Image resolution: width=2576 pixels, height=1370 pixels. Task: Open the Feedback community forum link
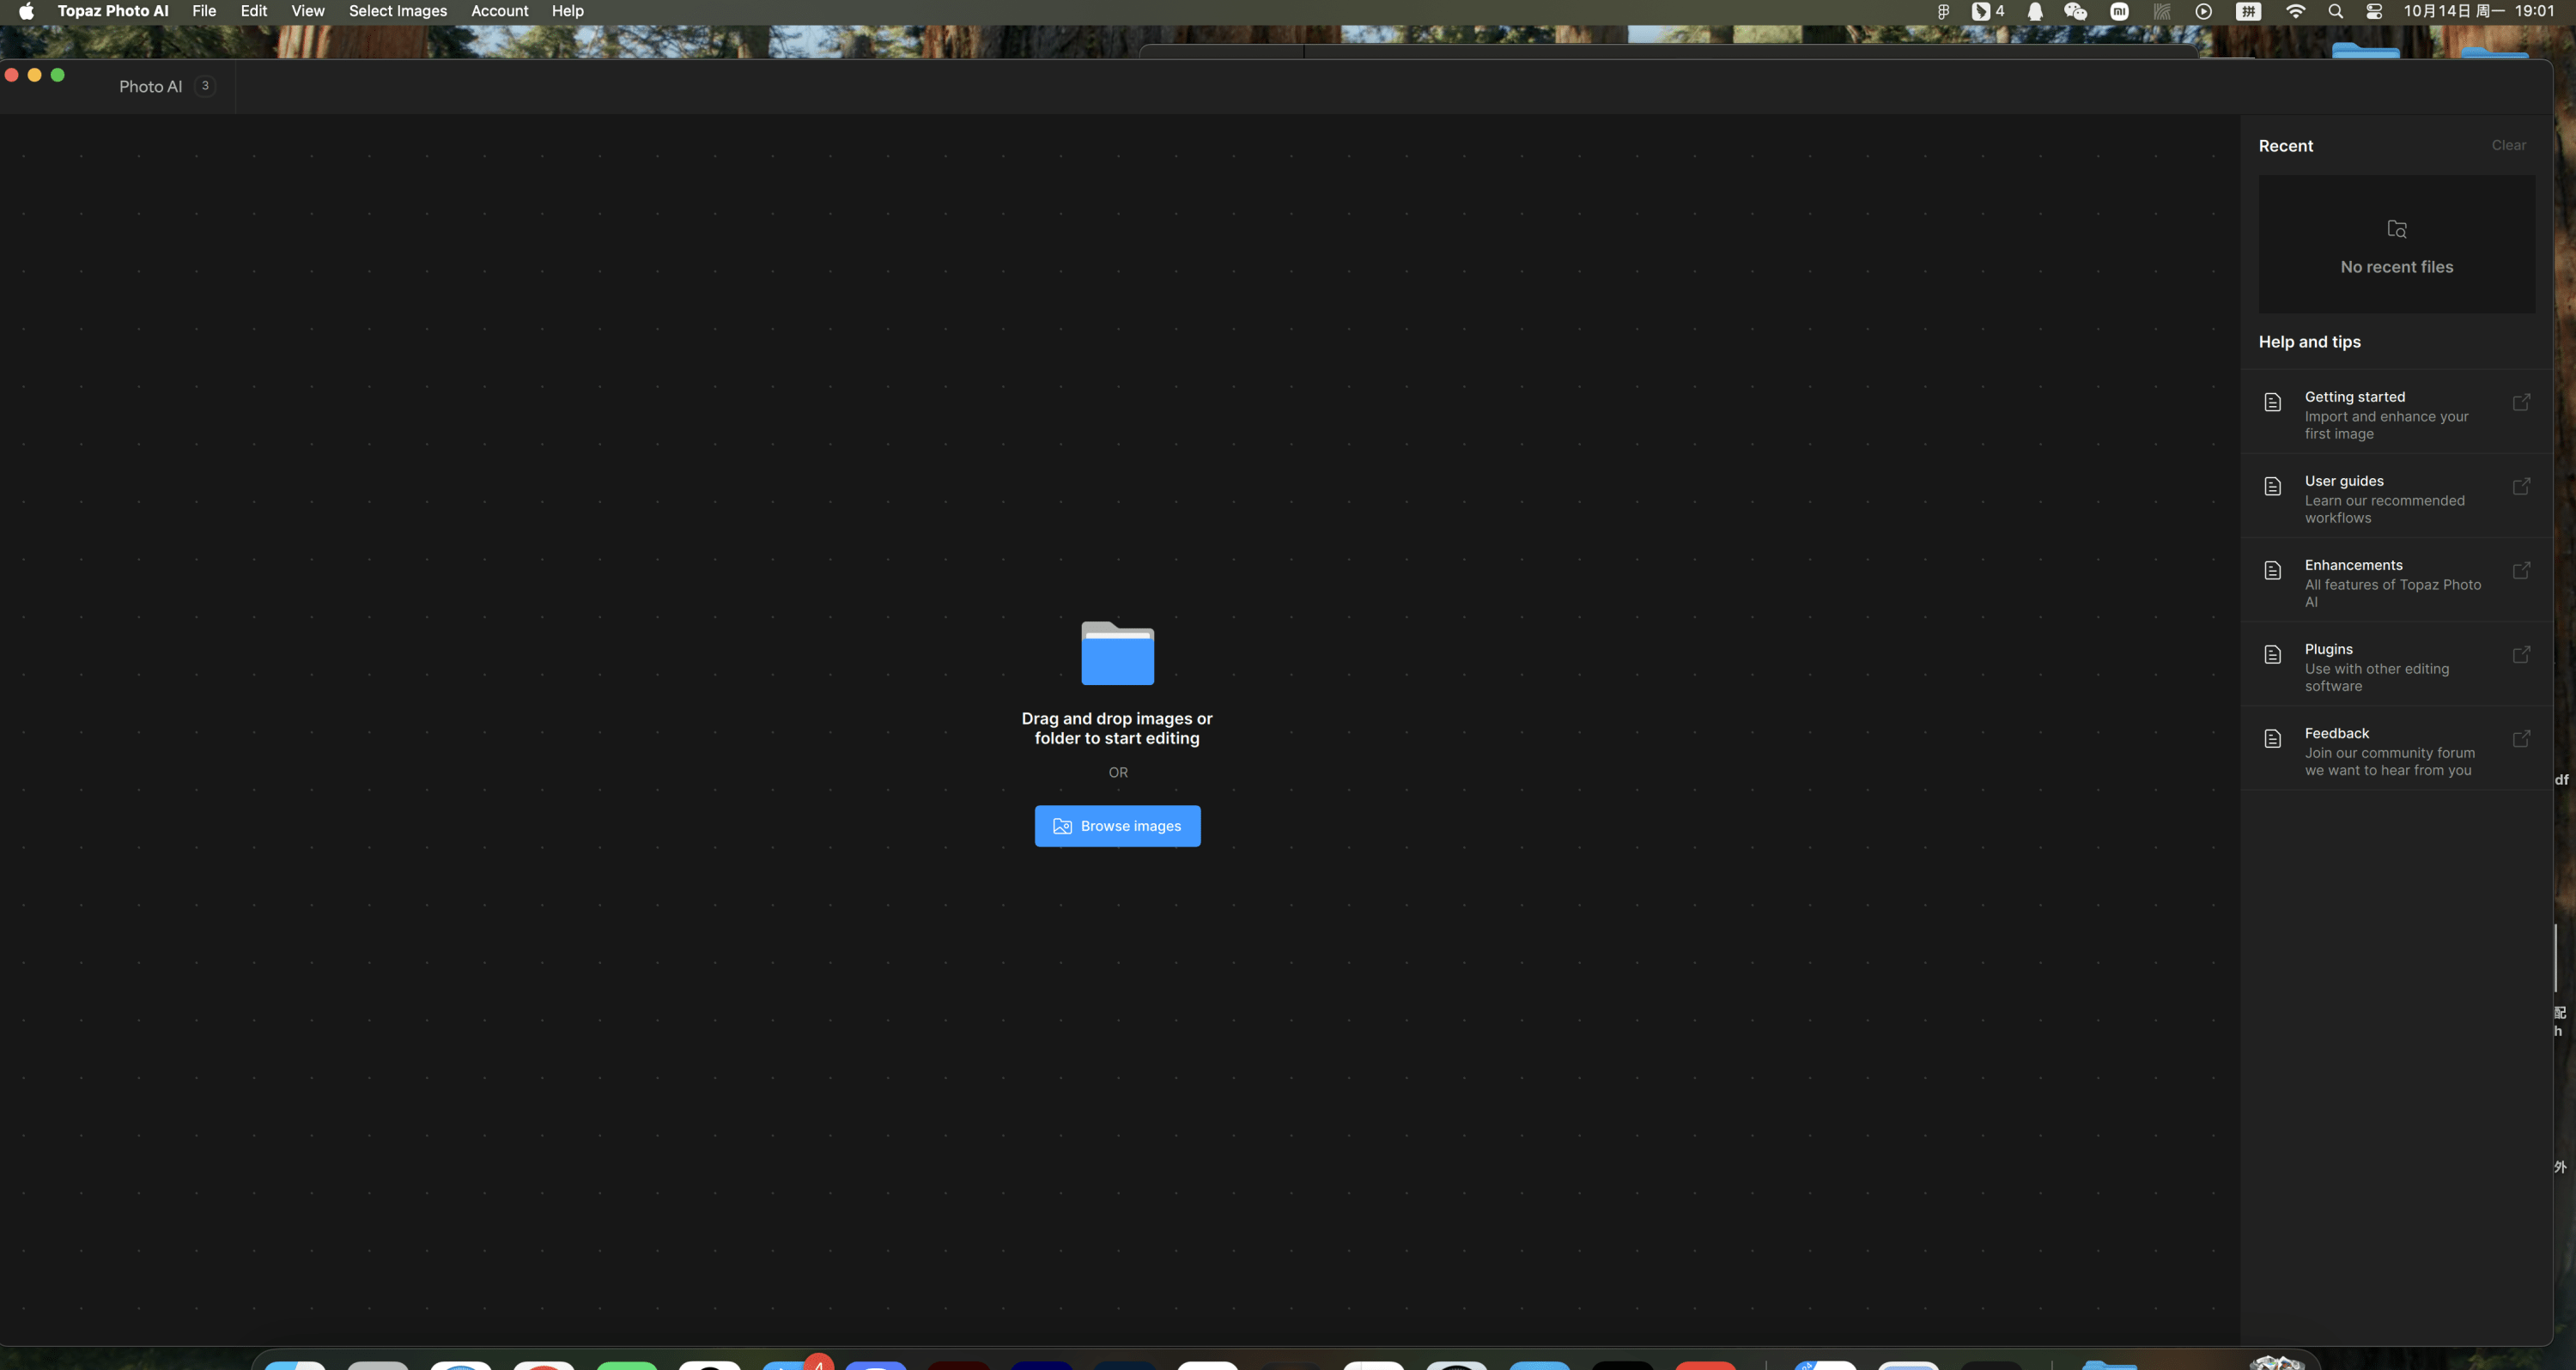[x=2389, y=751]
